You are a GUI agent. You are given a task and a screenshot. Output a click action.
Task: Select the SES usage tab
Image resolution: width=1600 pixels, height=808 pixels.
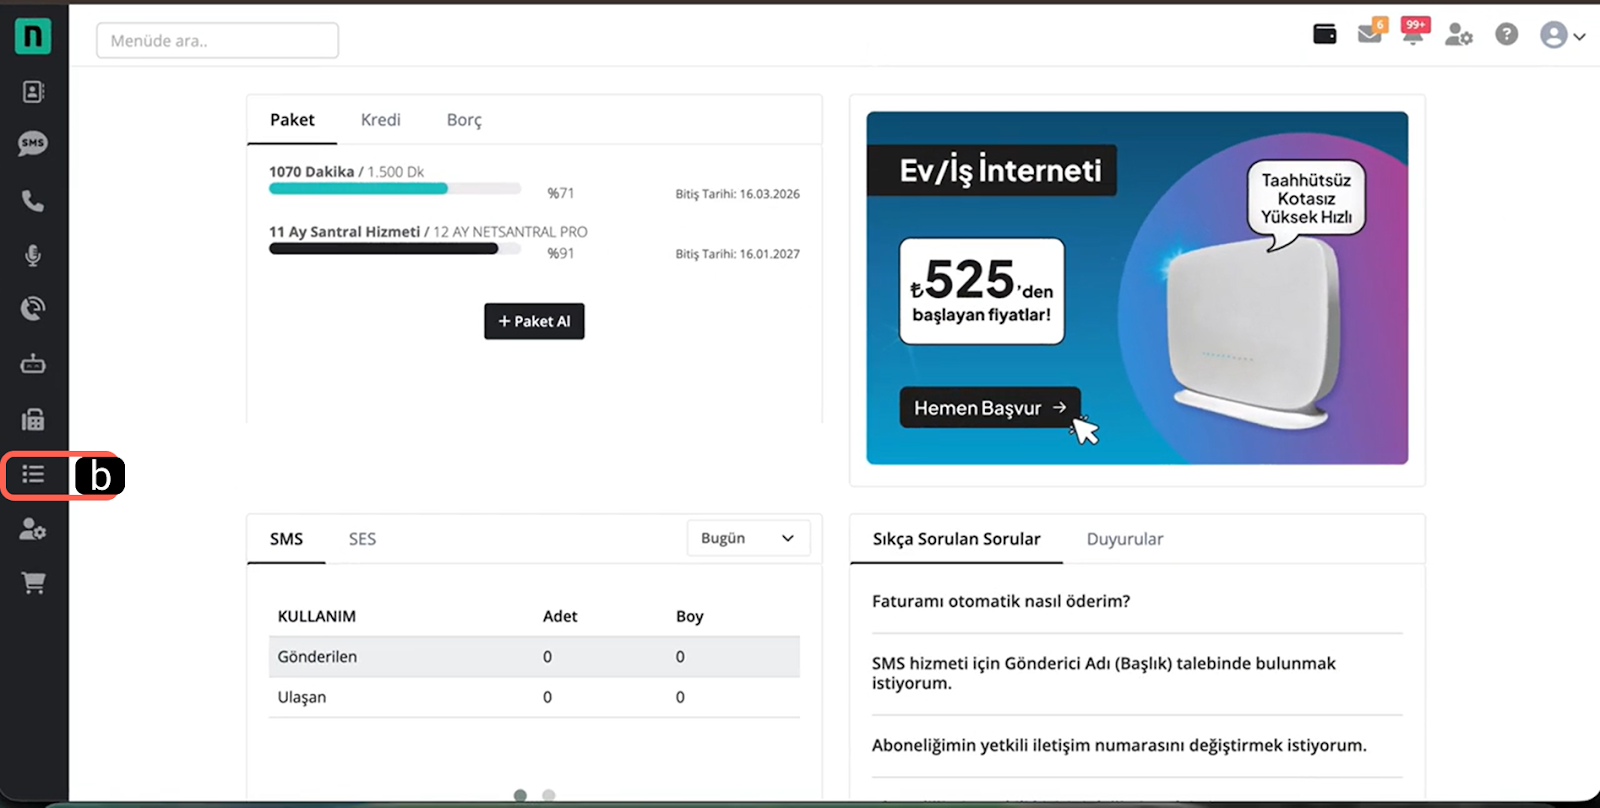pos(362,539)
